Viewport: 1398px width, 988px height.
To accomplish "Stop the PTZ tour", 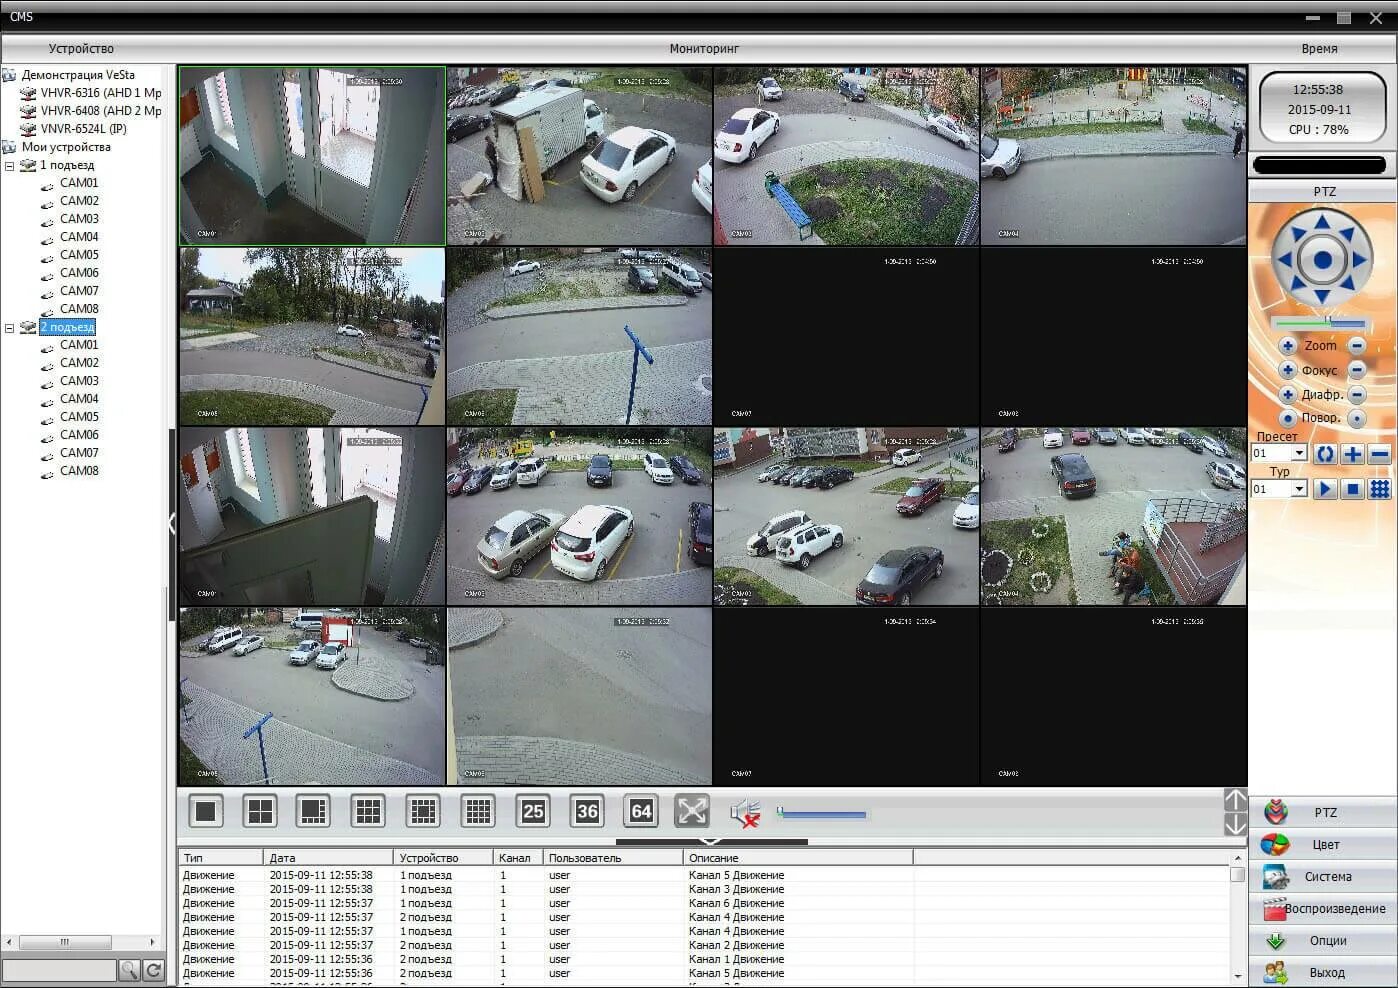I will pyautogui.click(x=1352, y=489).
